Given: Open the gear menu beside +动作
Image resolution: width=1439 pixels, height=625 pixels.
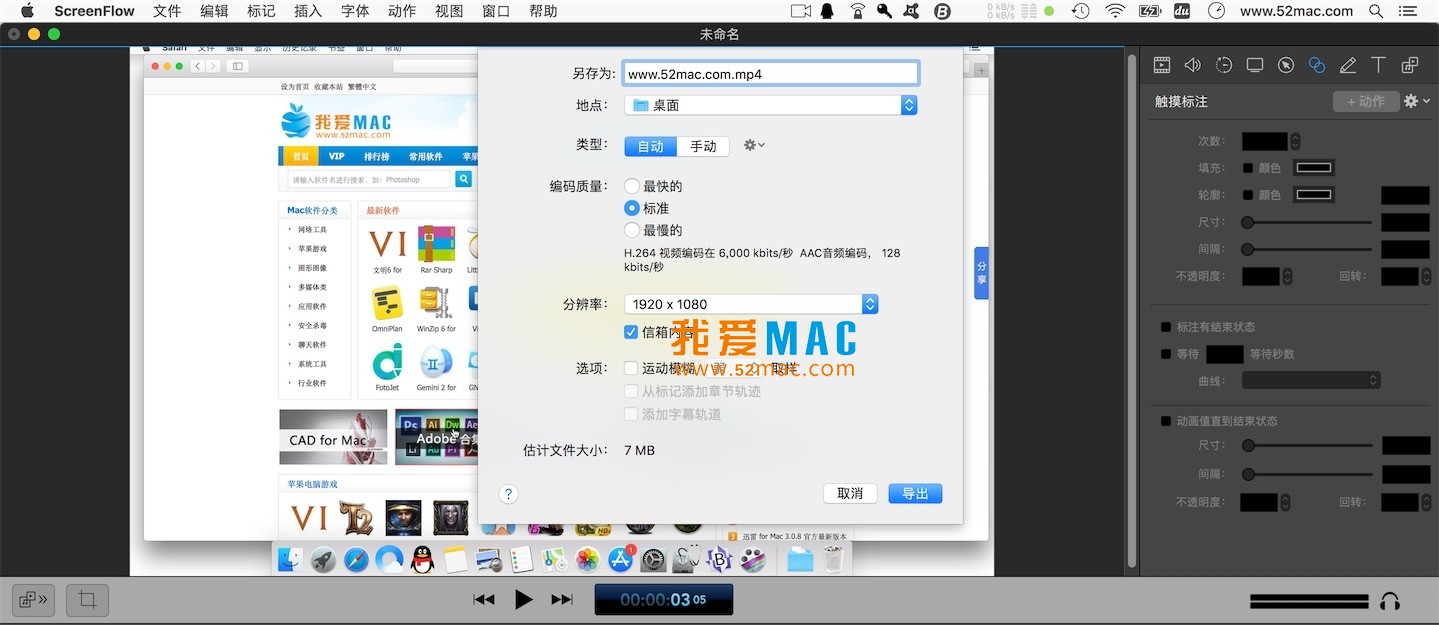Looking at the screenshot, I should click(x=1417, y=101).
